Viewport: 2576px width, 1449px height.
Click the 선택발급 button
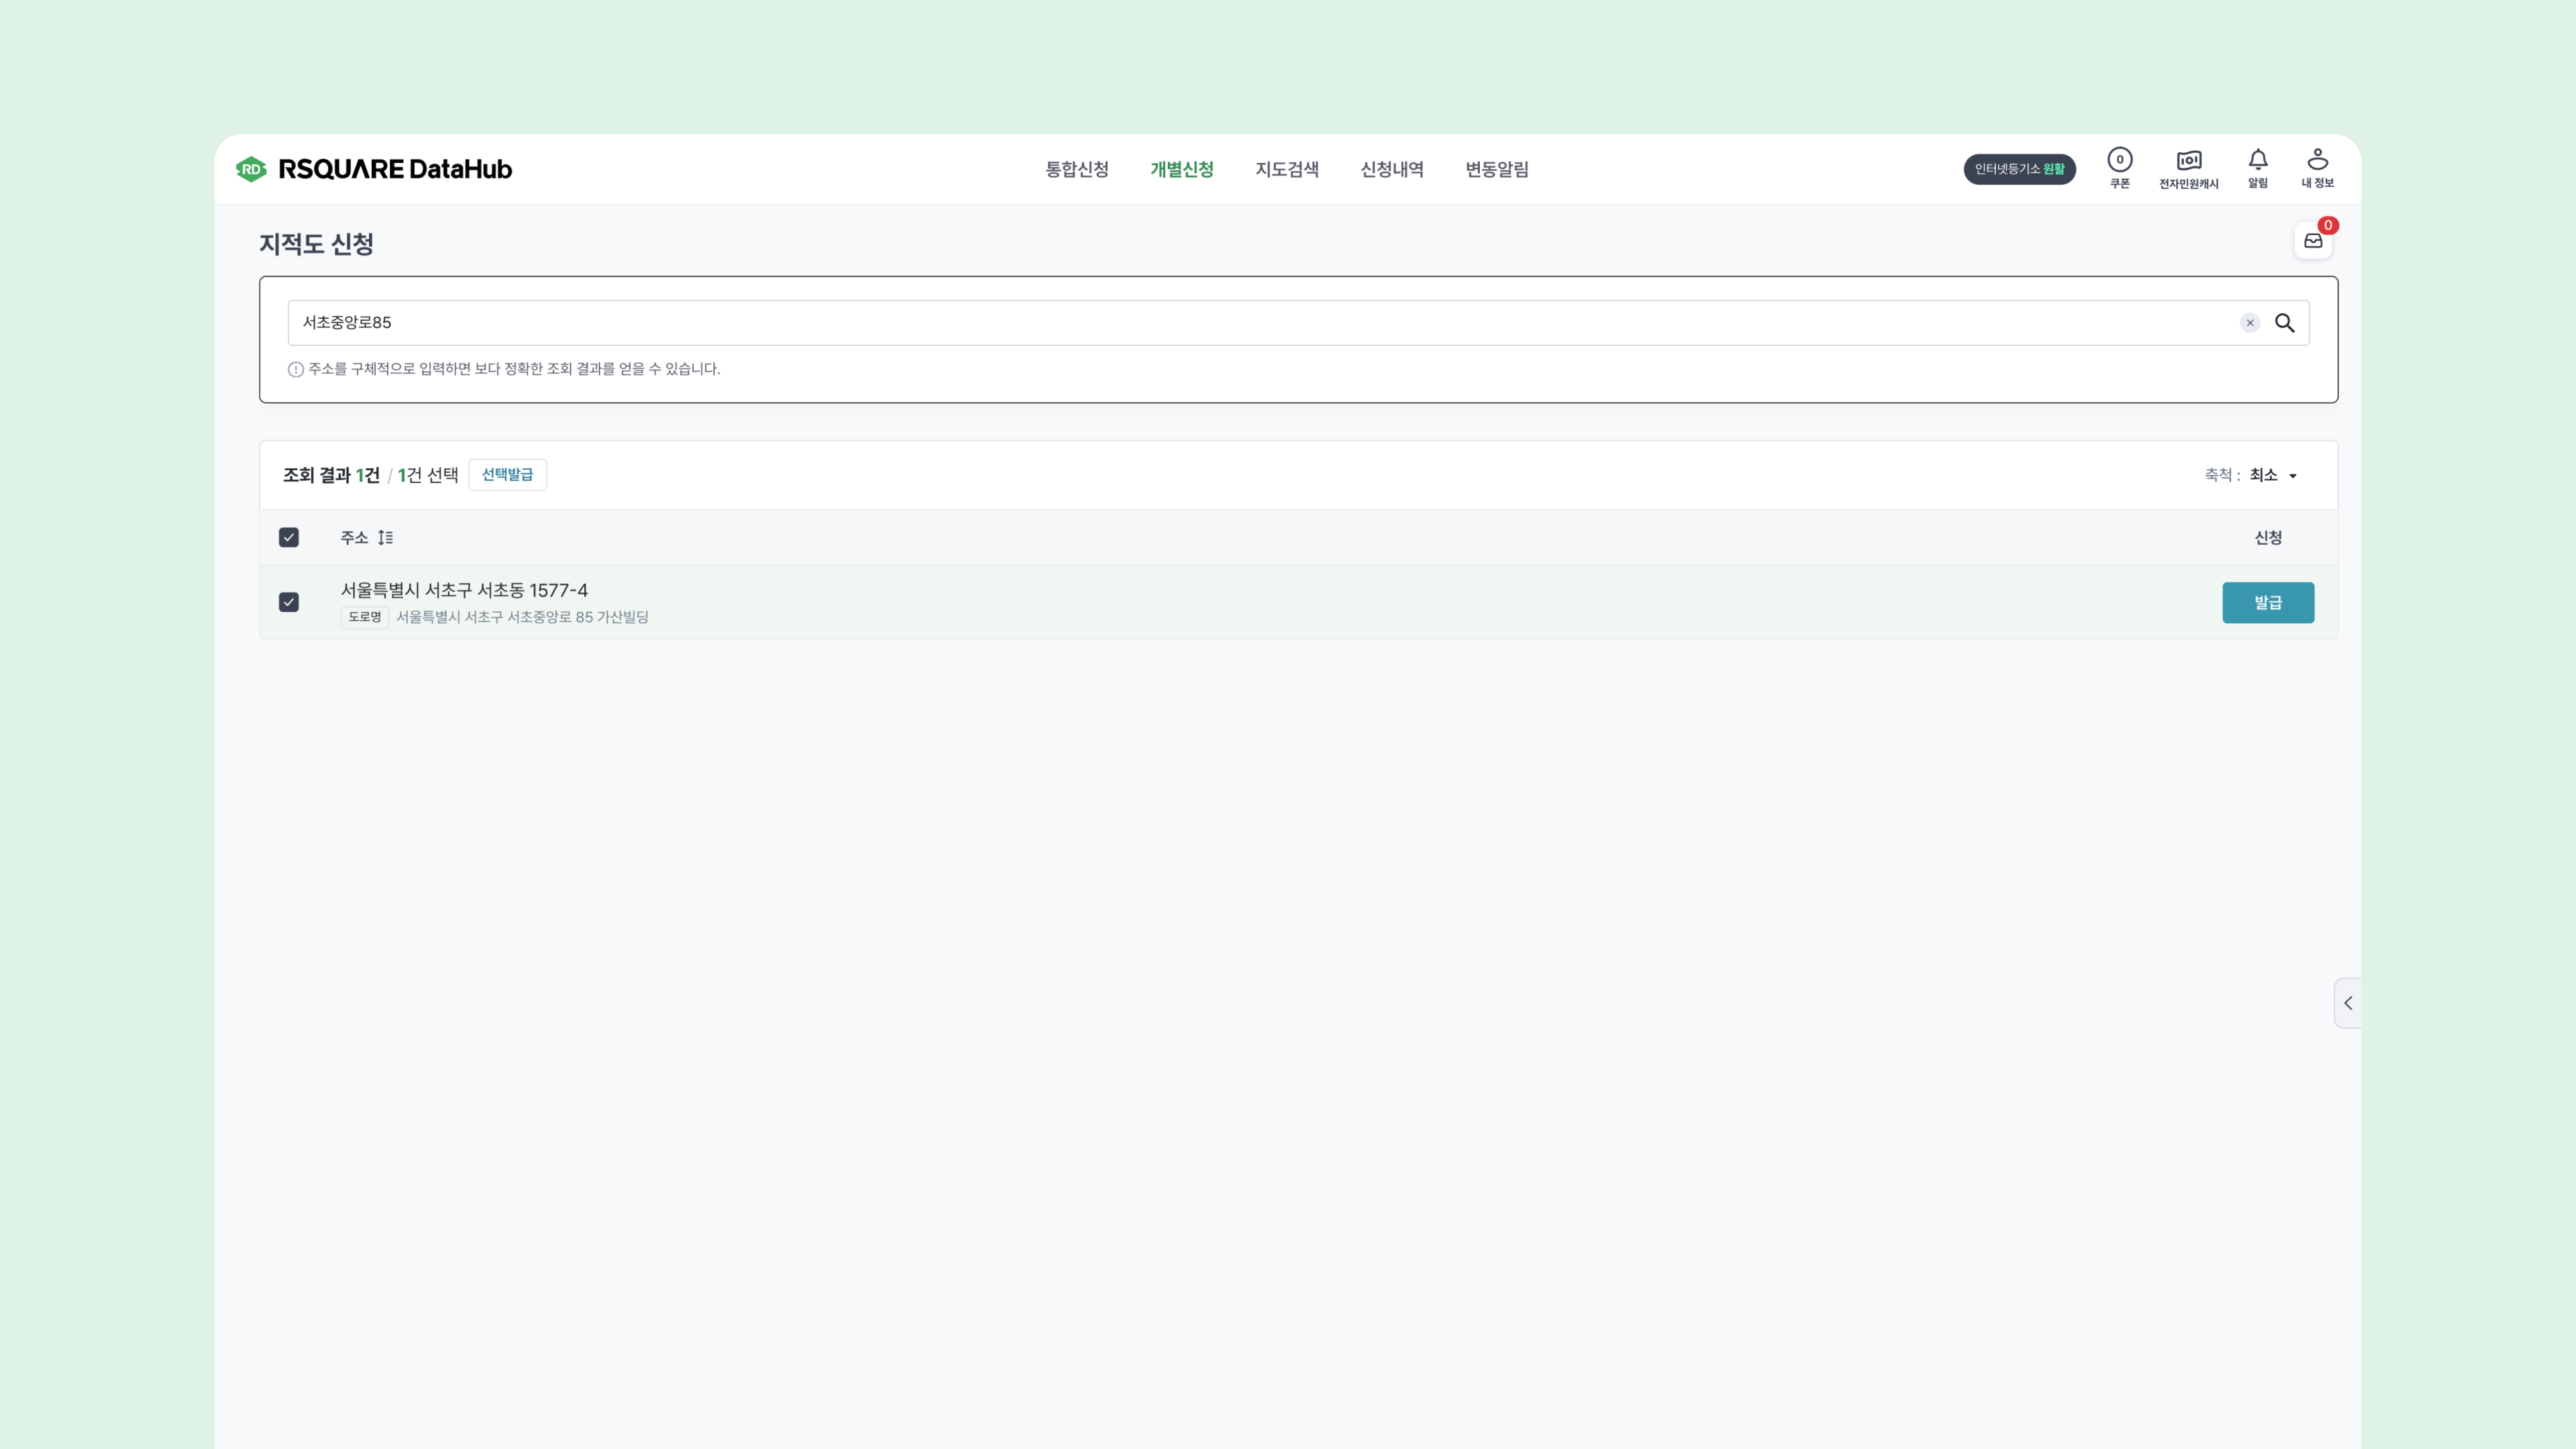[x=507, y=475]
